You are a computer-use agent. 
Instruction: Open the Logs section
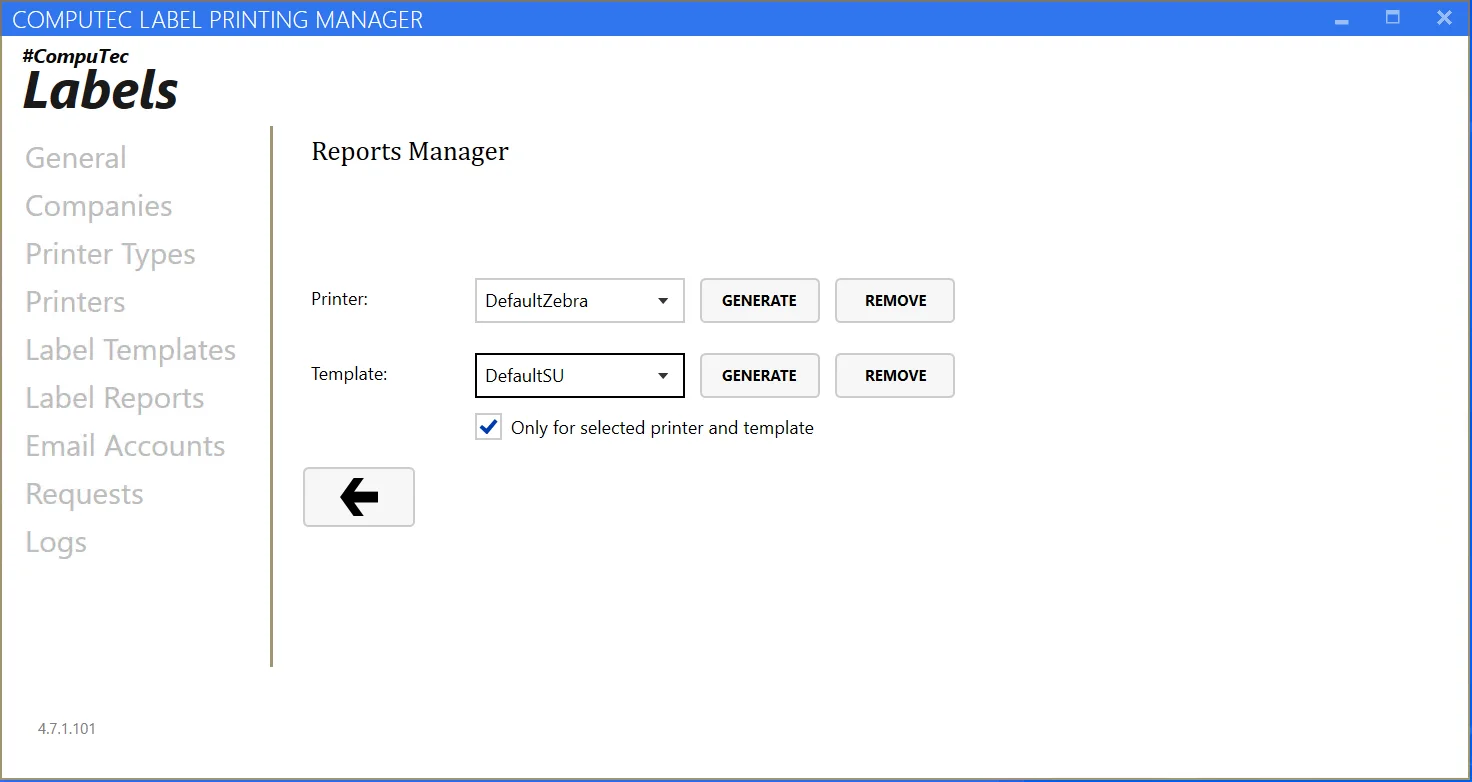pyautogui.click(x=55, y=541)
